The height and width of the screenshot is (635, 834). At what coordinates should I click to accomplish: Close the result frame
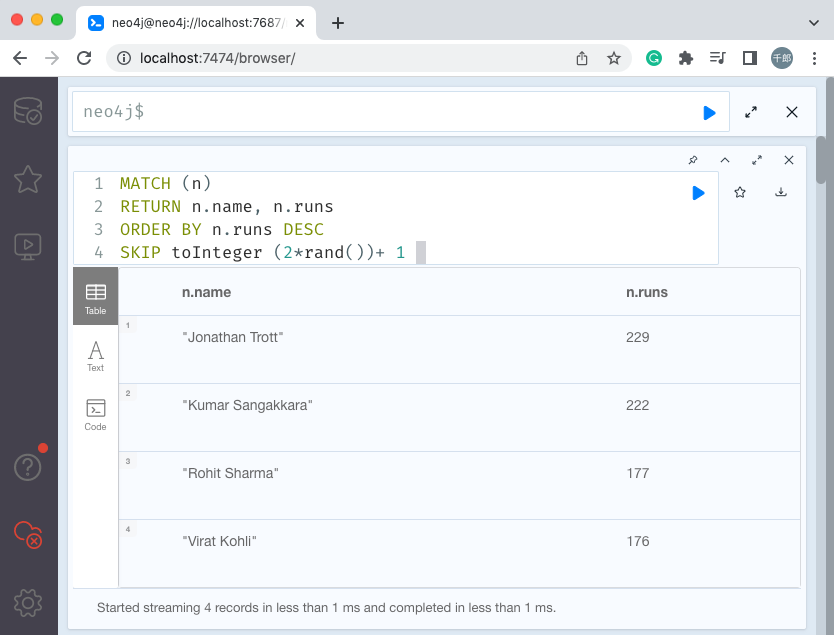[x=789, y=160]
